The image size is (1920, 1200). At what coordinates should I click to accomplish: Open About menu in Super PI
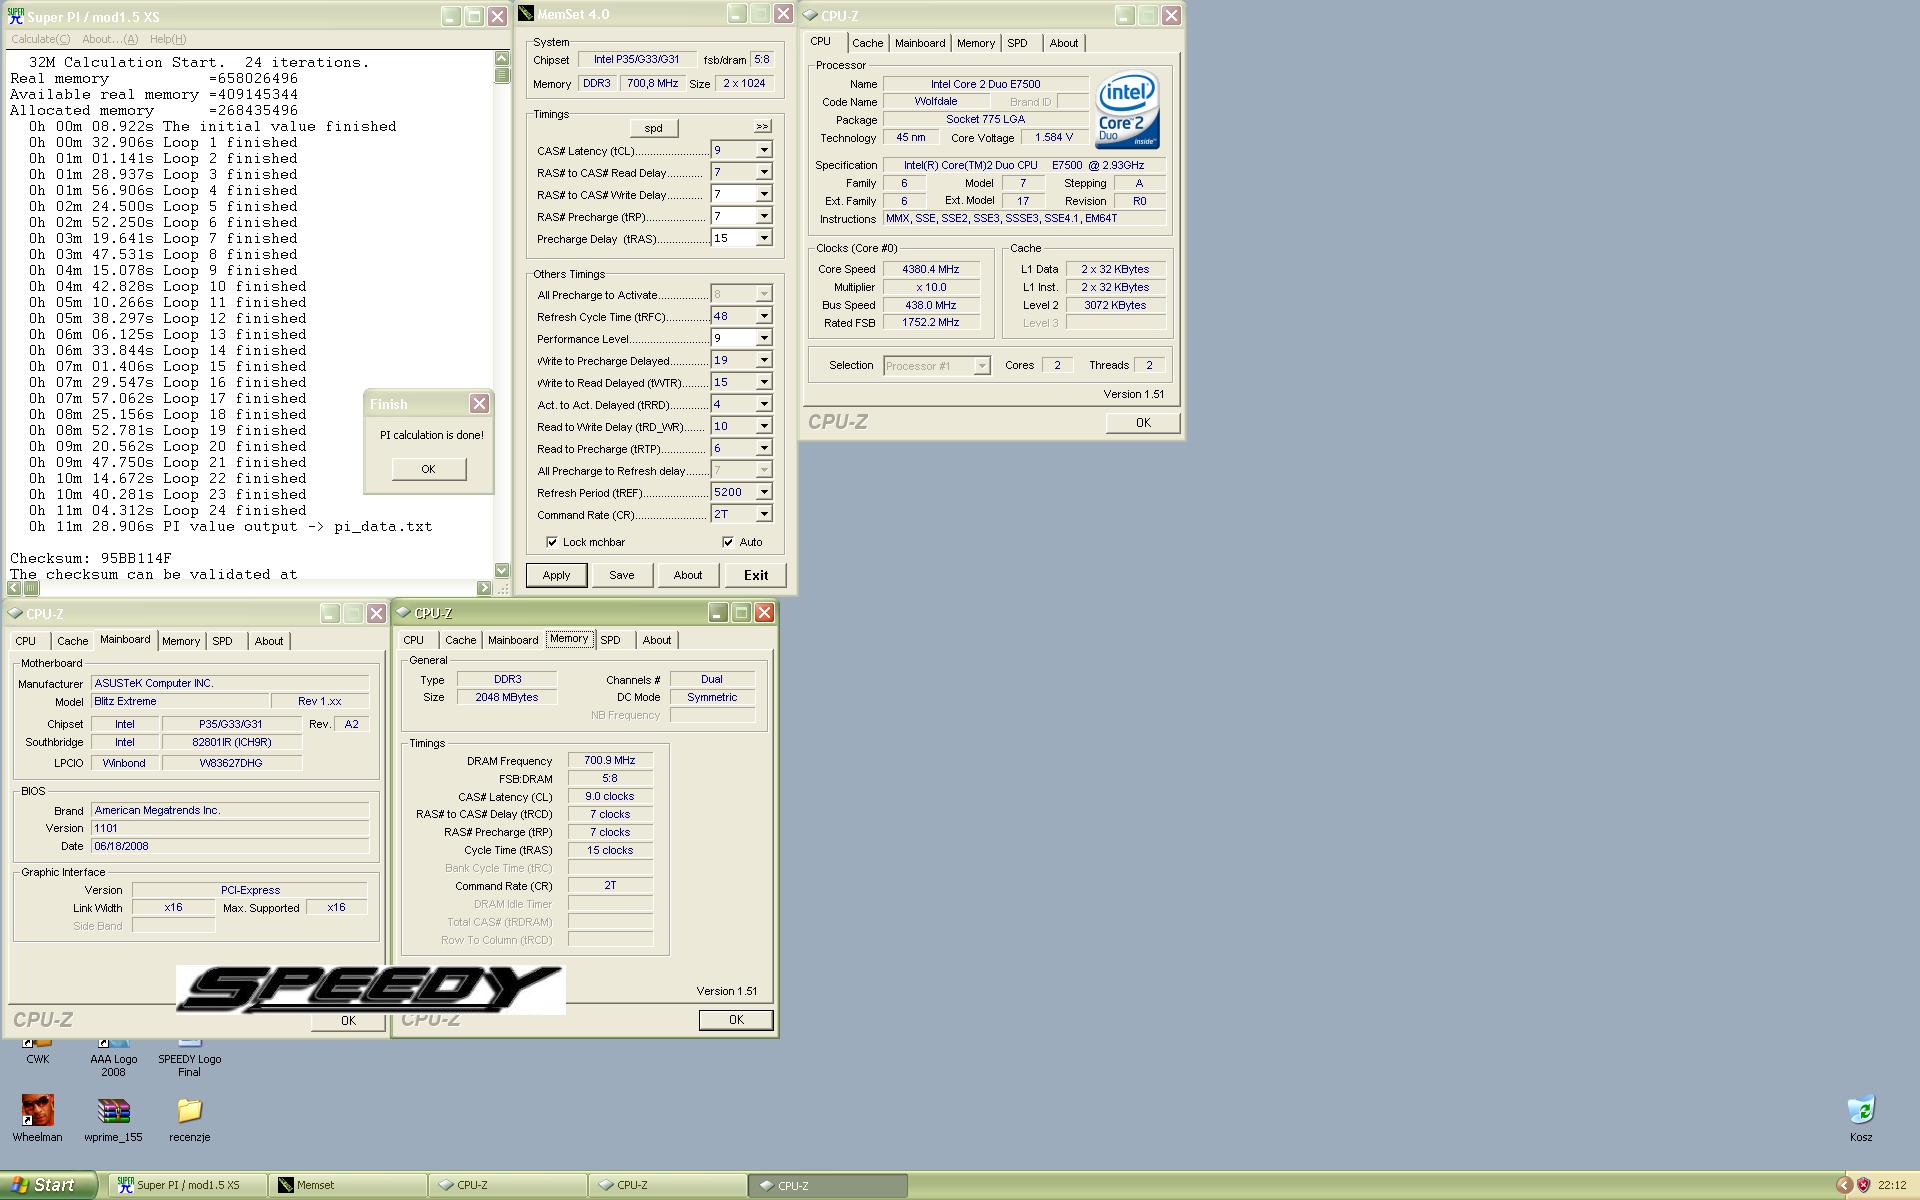click(x=110, y=39)
